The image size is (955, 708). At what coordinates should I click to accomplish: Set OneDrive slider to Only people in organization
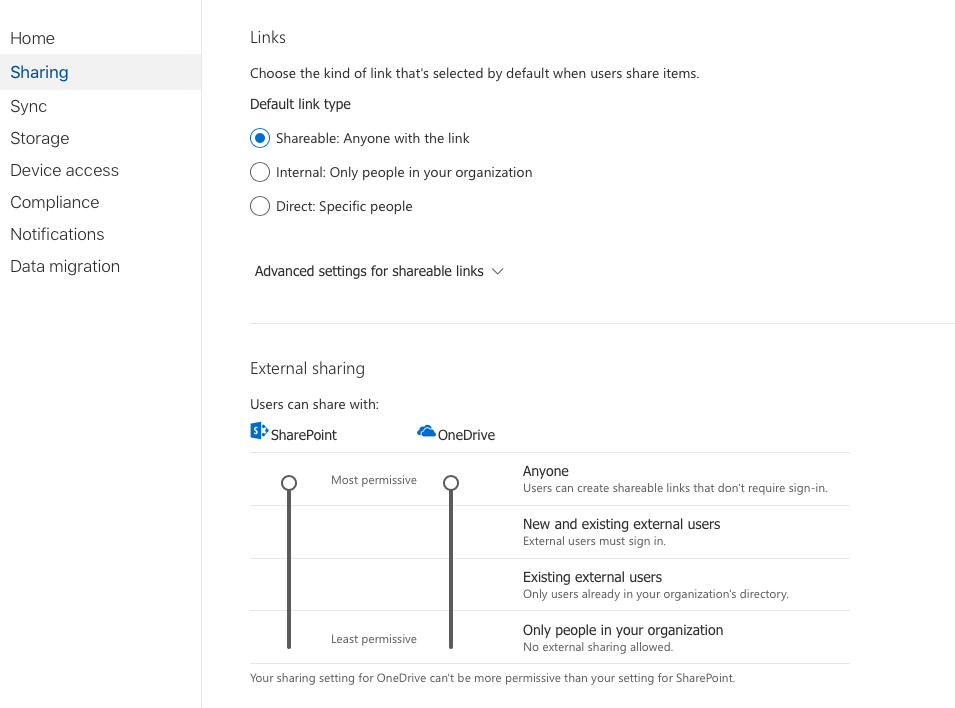[451, 637]
